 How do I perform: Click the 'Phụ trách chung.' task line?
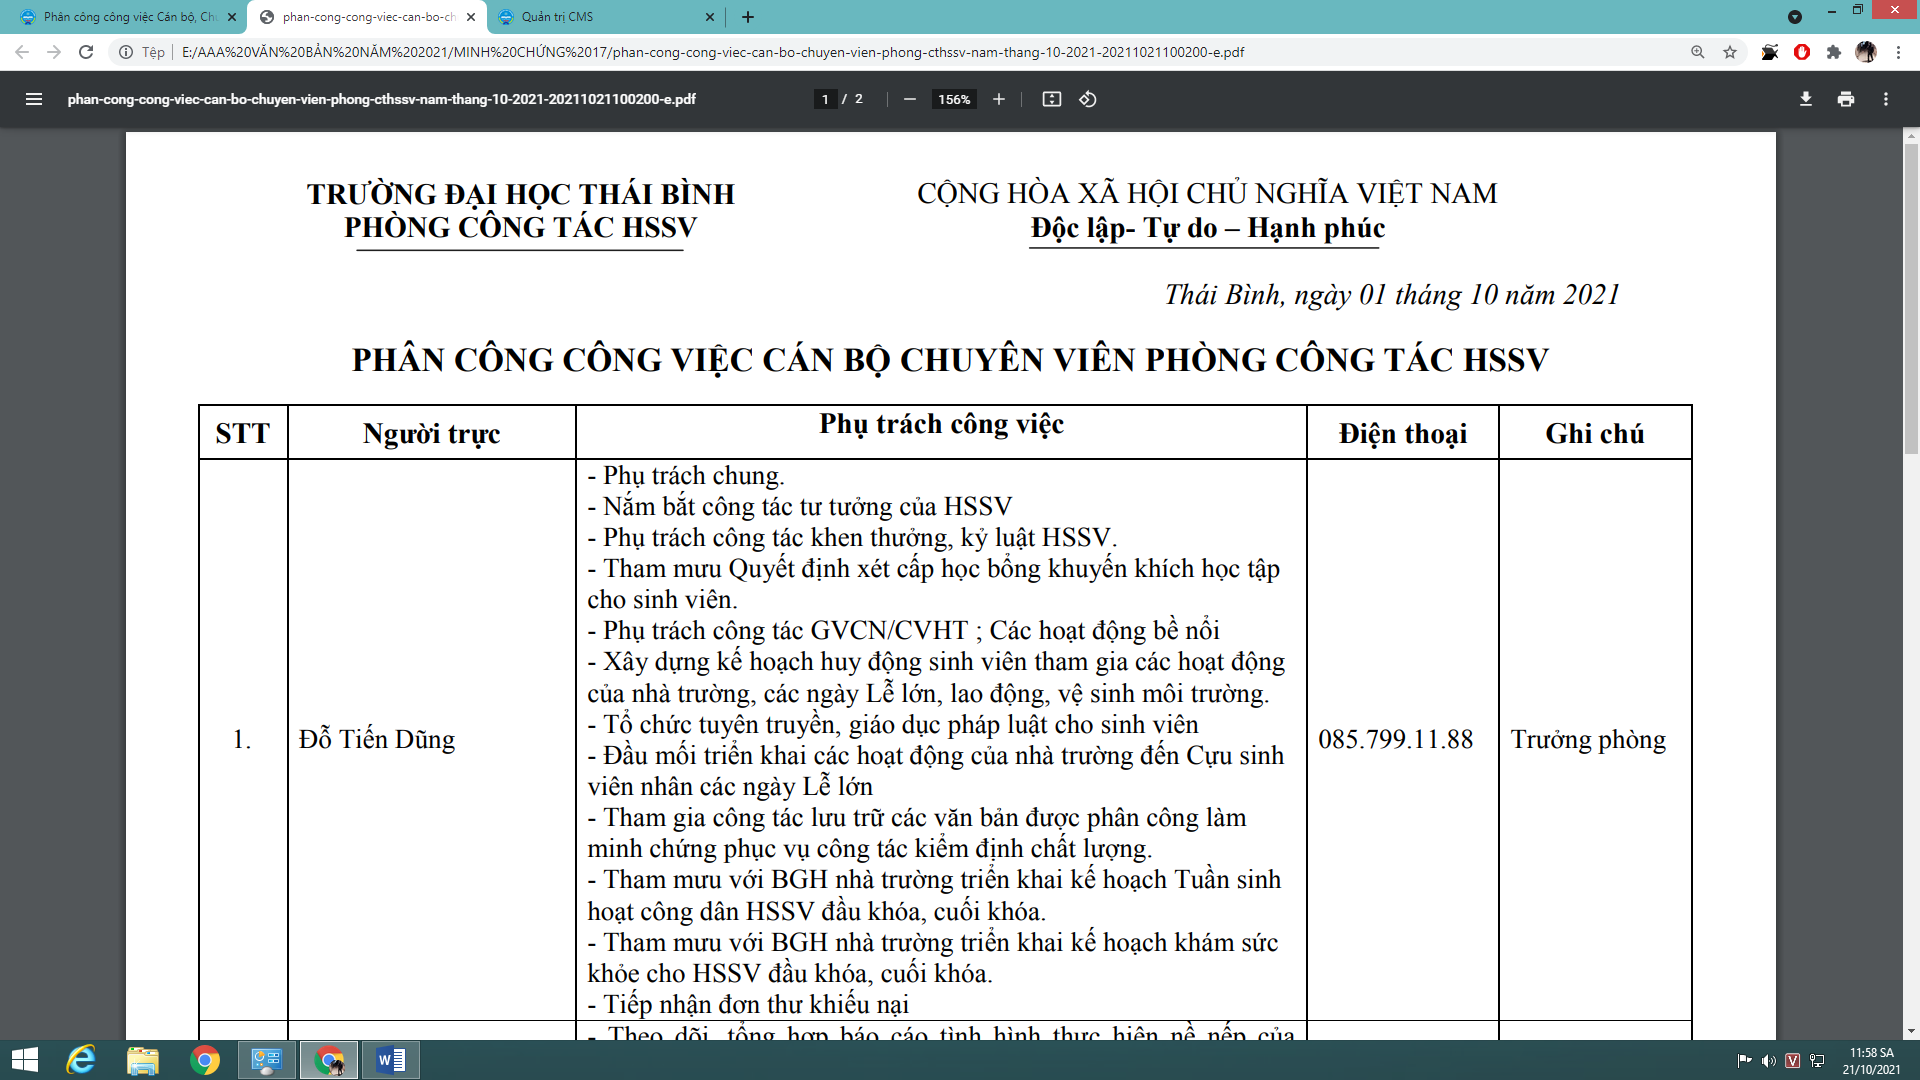[686, 475]
